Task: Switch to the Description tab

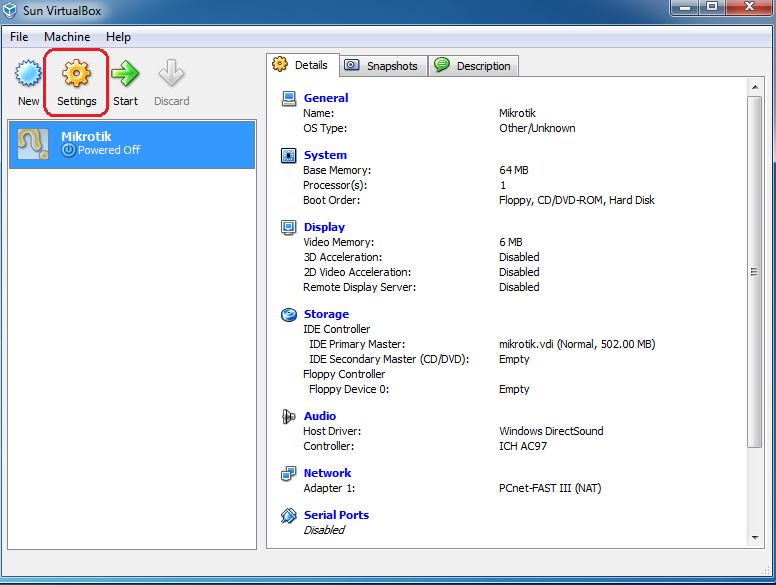Action: (474, 66)
